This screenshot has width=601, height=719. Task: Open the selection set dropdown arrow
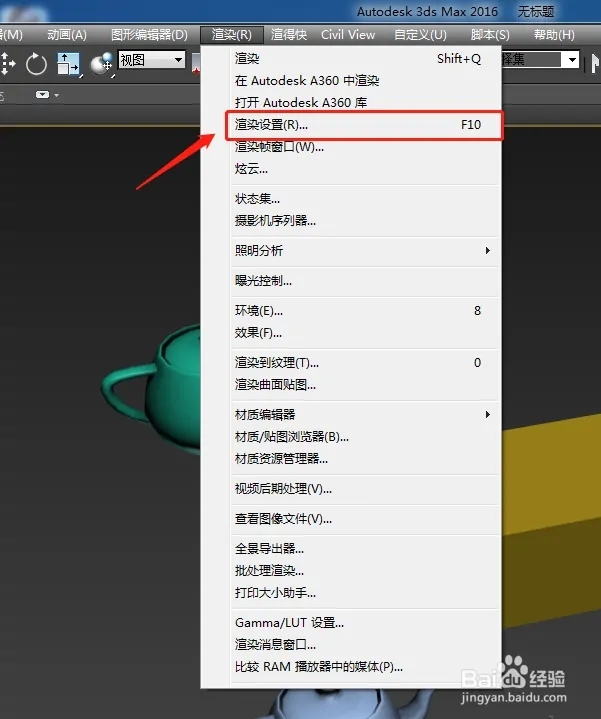[x=572, y=60]
